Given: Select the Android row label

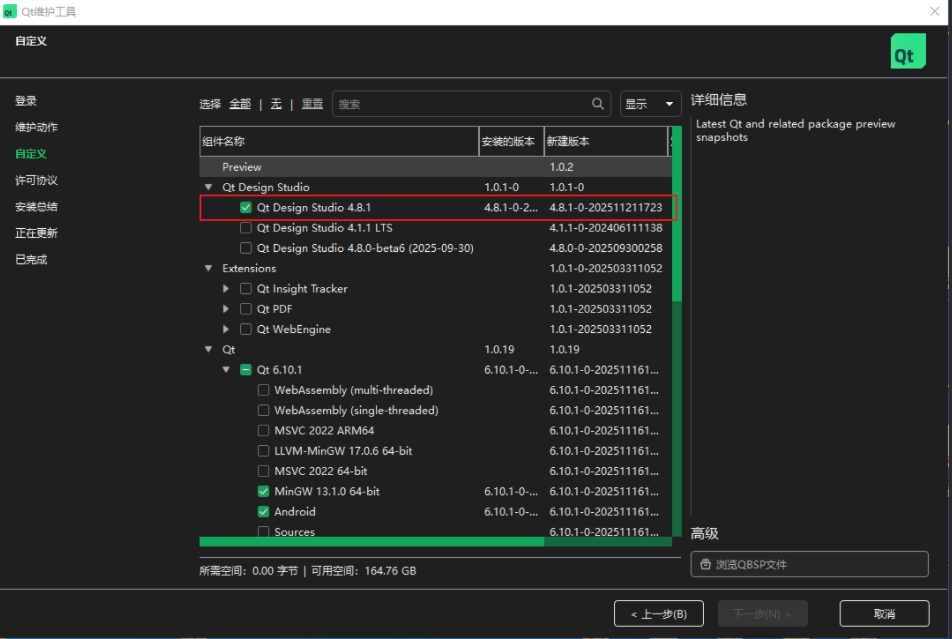Looking at the screenshot, I should tap(295, 511).
